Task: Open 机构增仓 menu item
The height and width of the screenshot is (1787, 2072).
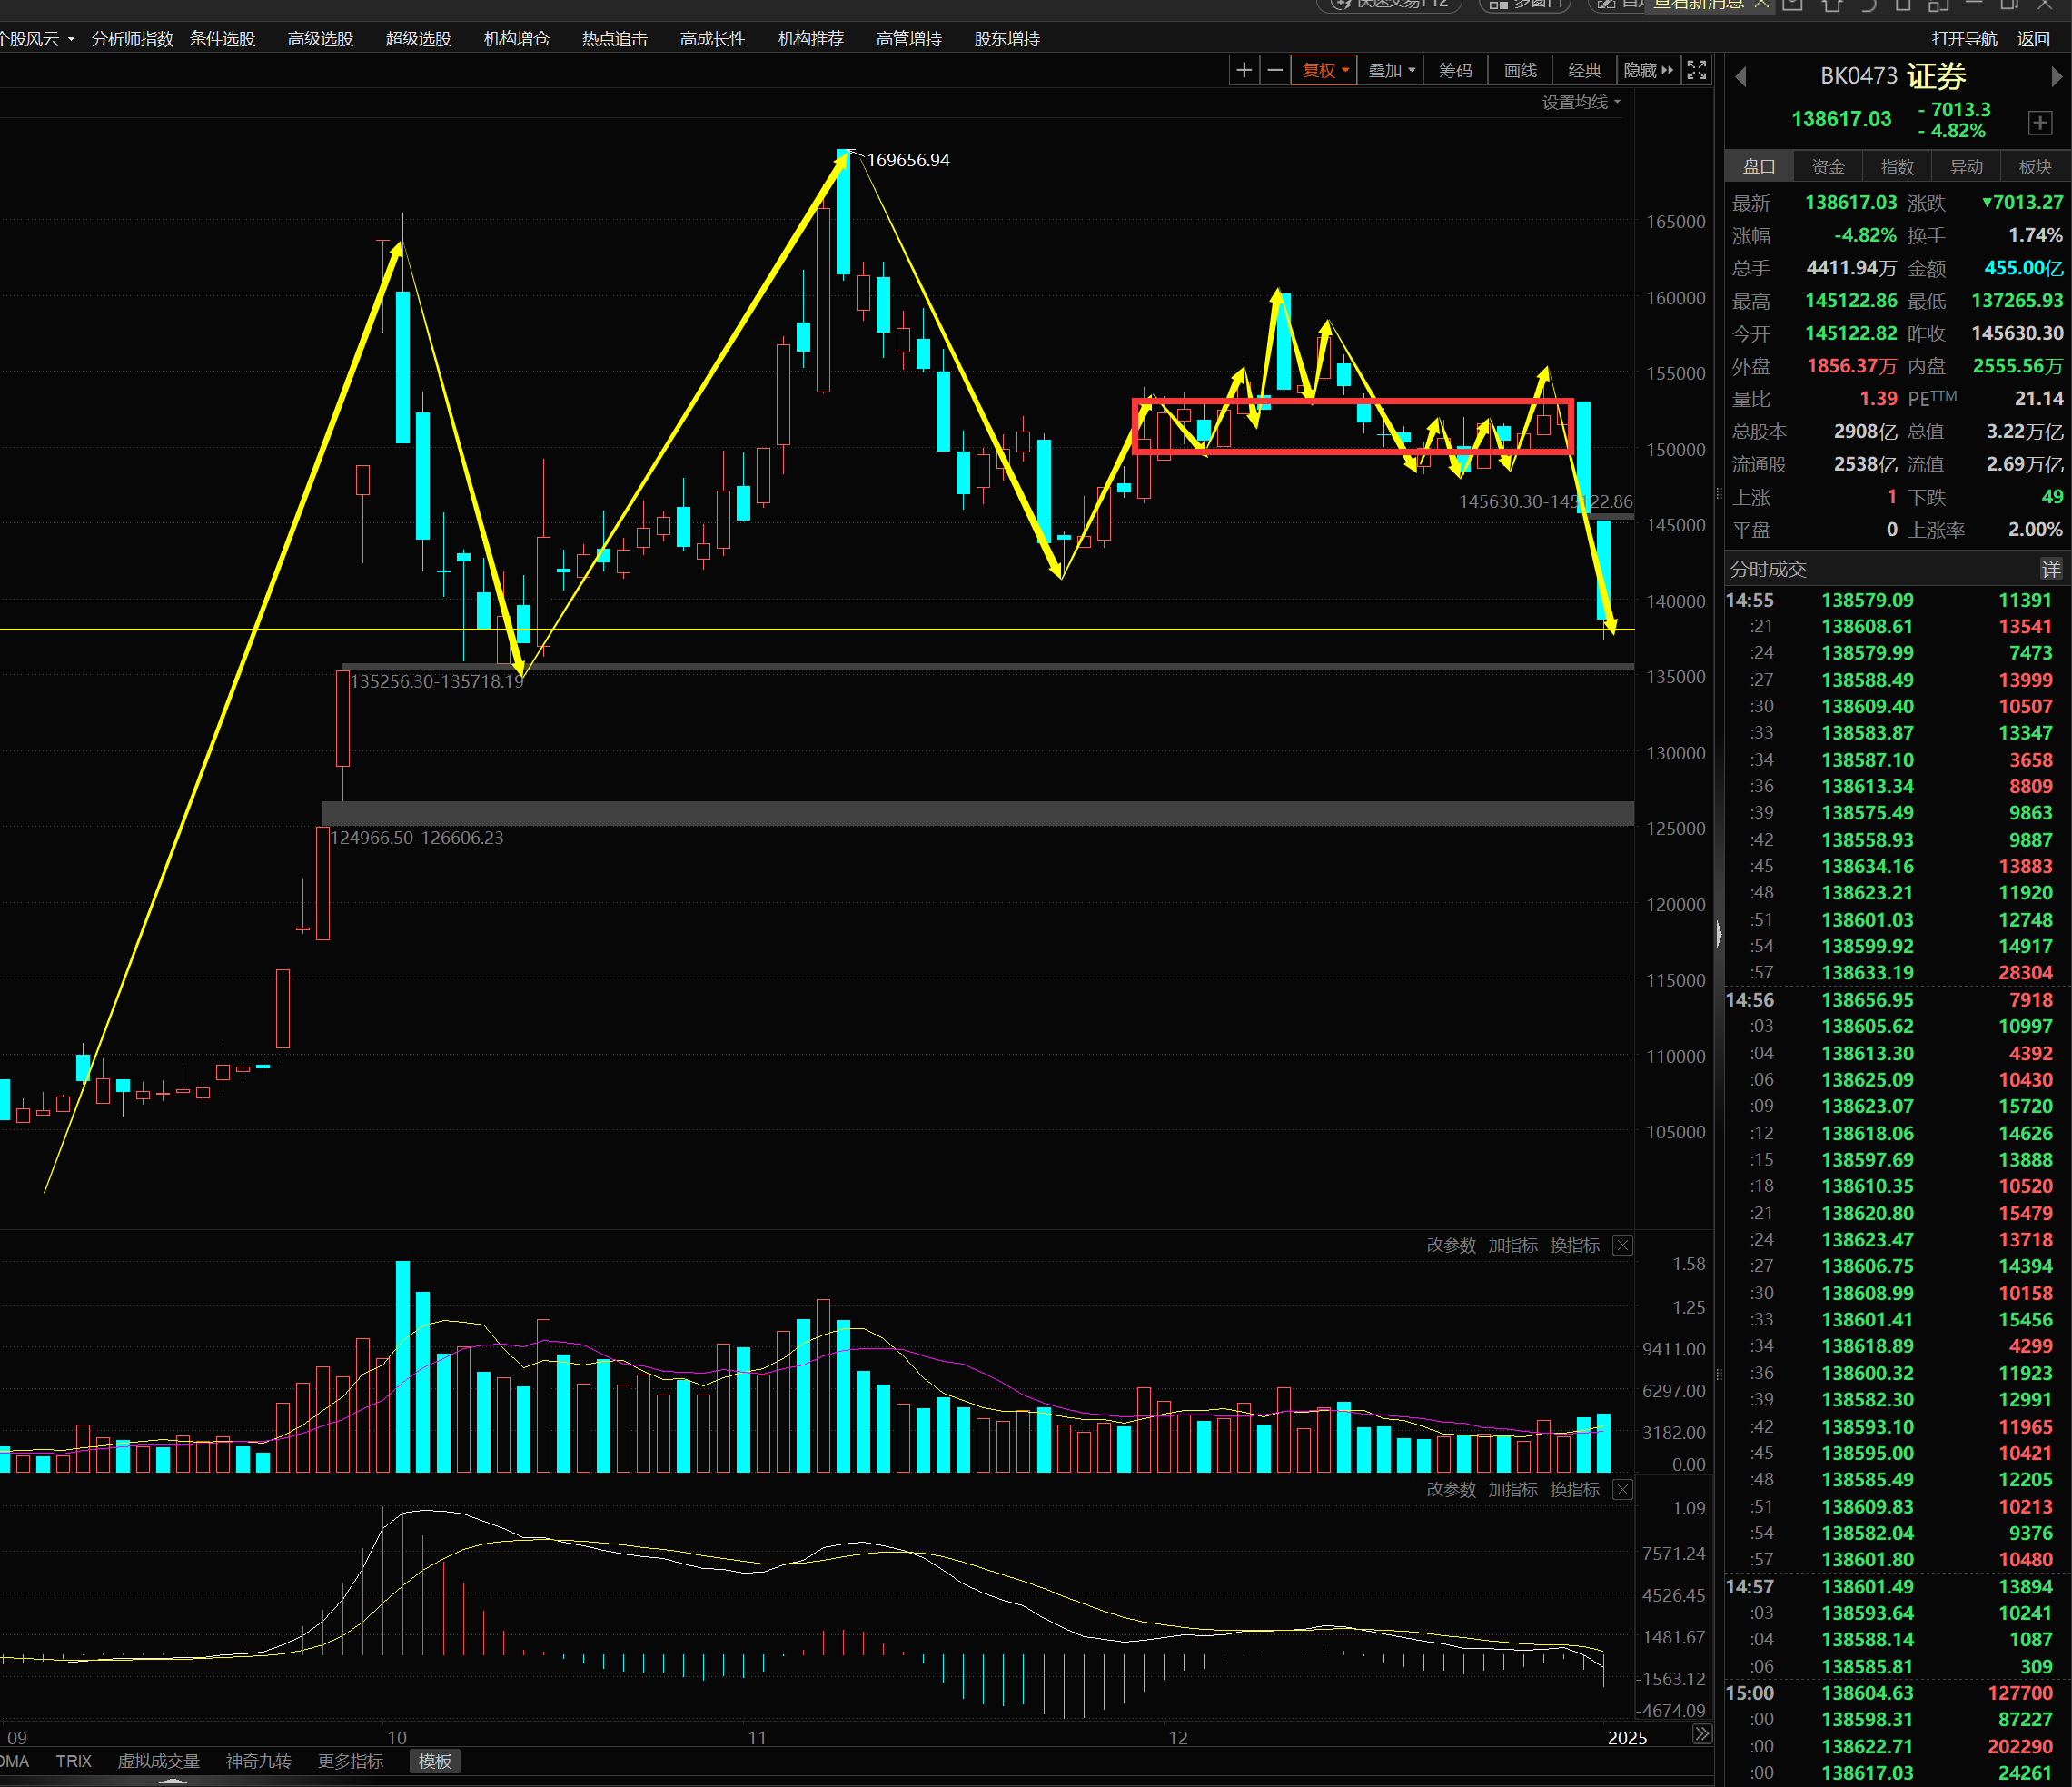Action: (516, 39)
